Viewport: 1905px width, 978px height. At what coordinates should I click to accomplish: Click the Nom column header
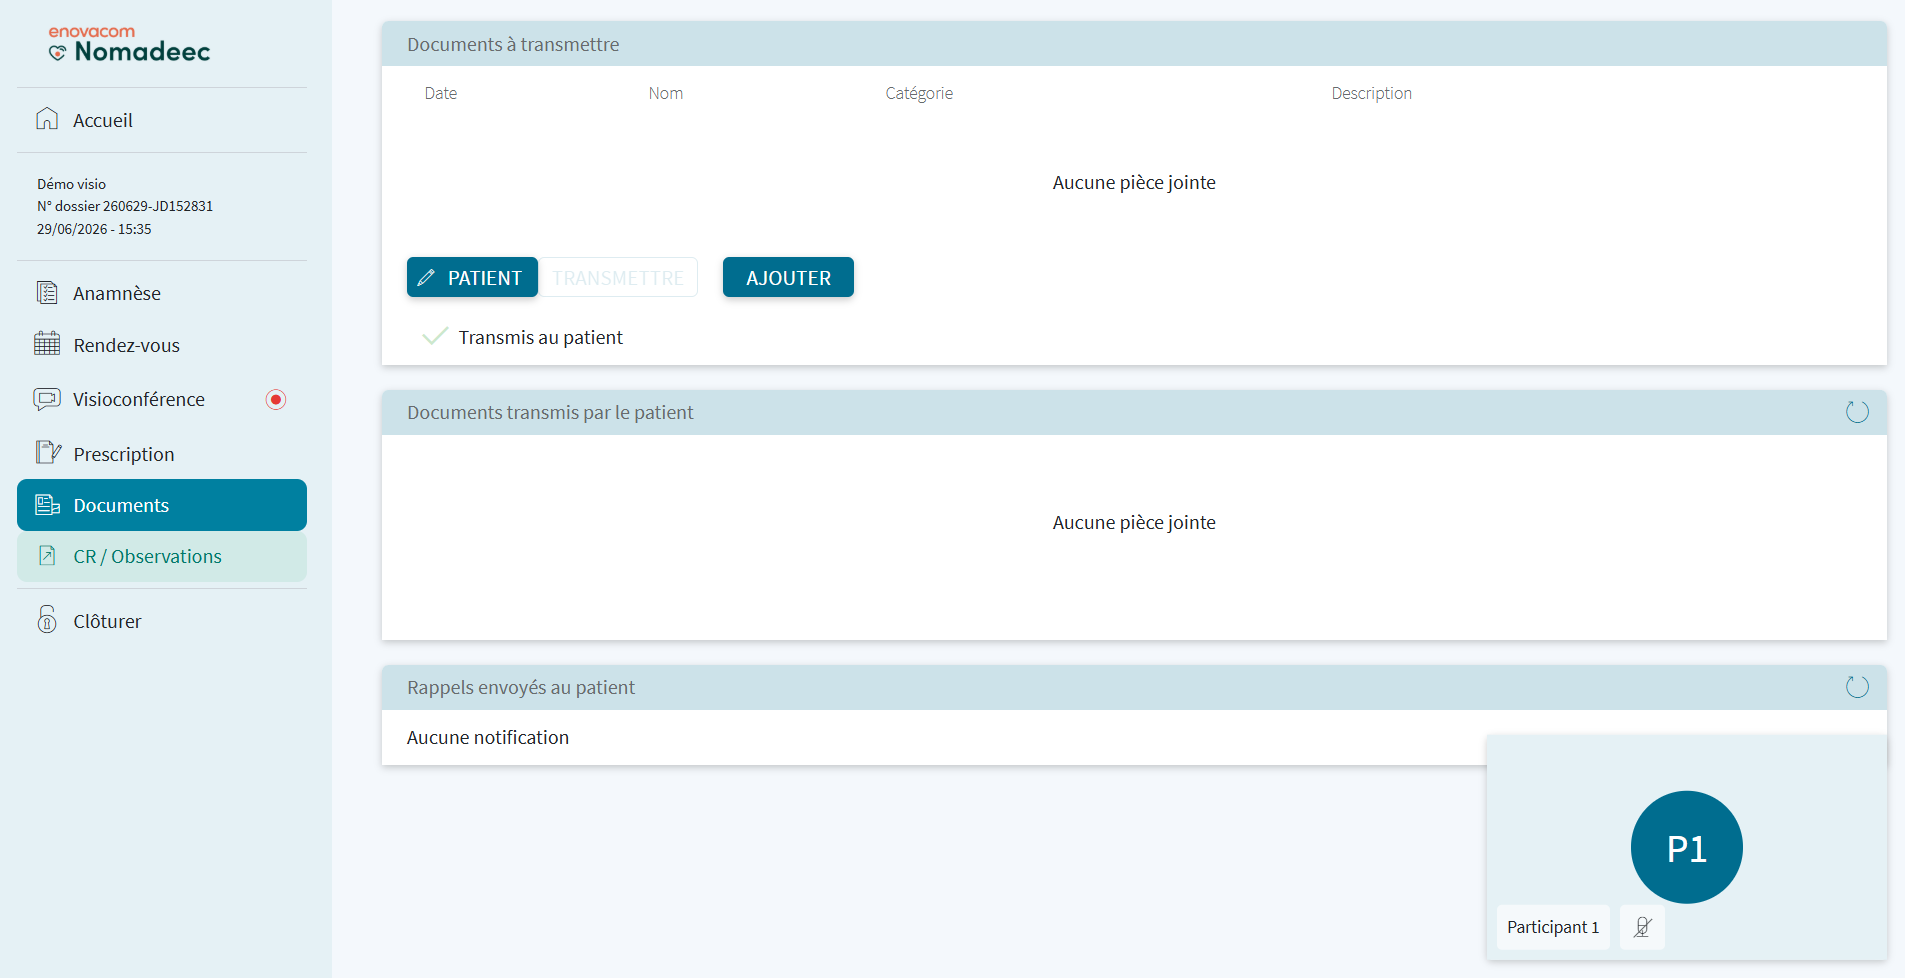[x=665, y=93]
